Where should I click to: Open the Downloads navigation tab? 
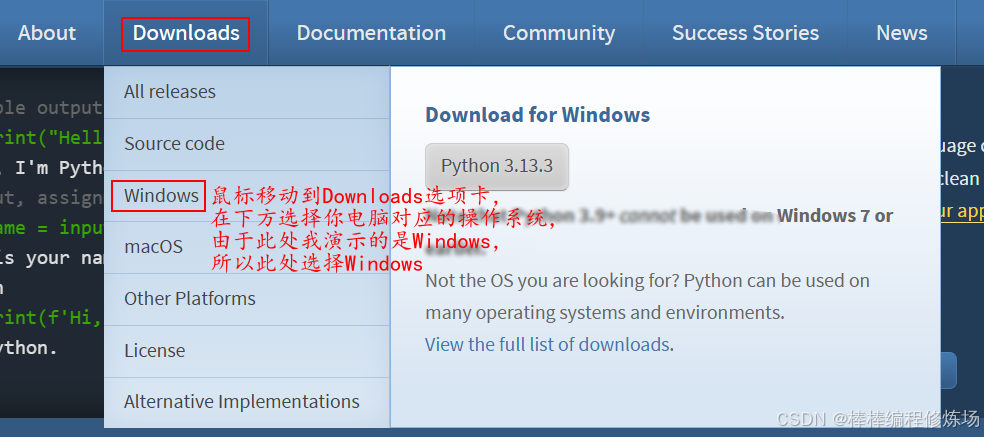[x=186, y=33]
